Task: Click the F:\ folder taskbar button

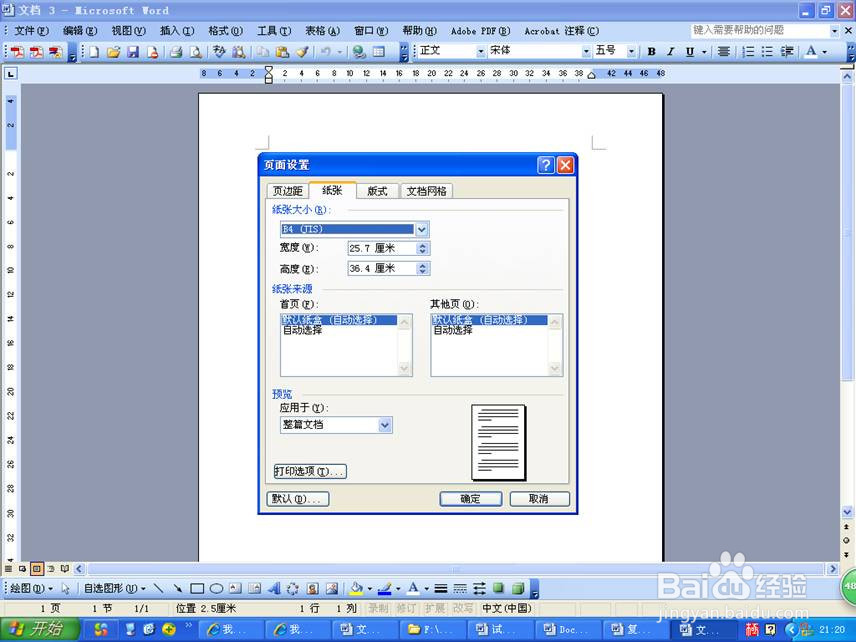Action: pos(431,629)
